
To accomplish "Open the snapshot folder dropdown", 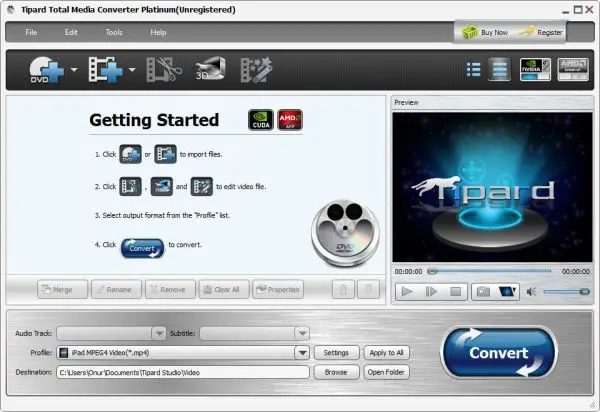I will click(507, 292).
